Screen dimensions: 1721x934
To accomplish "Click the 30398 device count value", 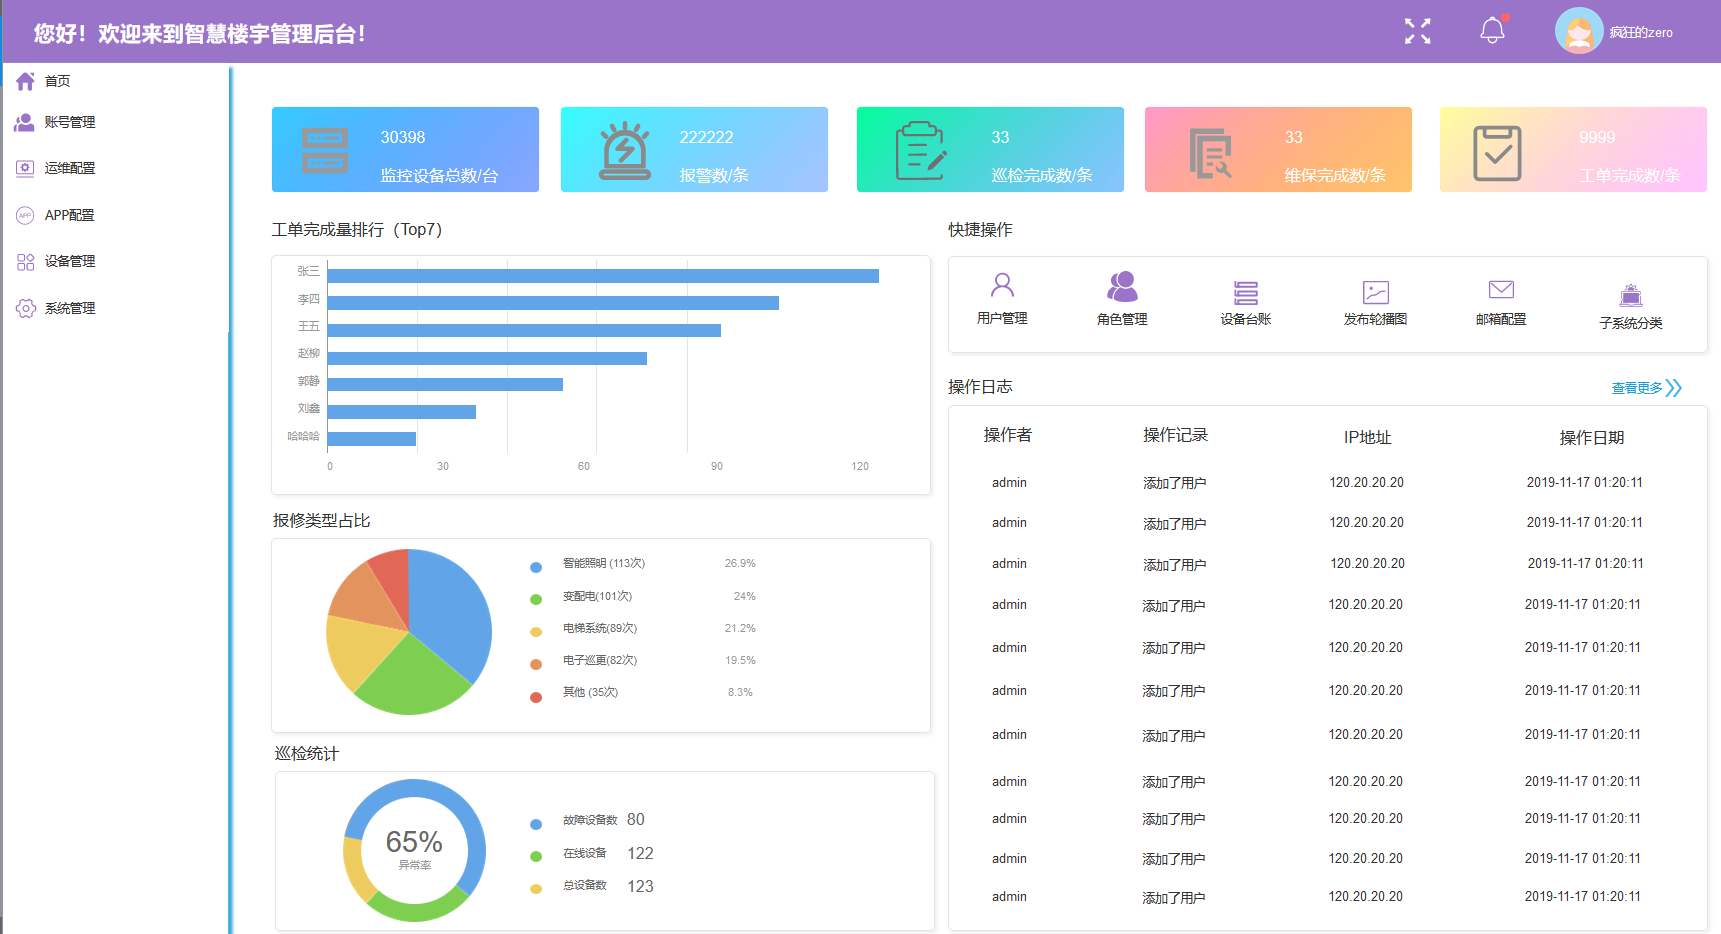I will (x=402, y=137).
